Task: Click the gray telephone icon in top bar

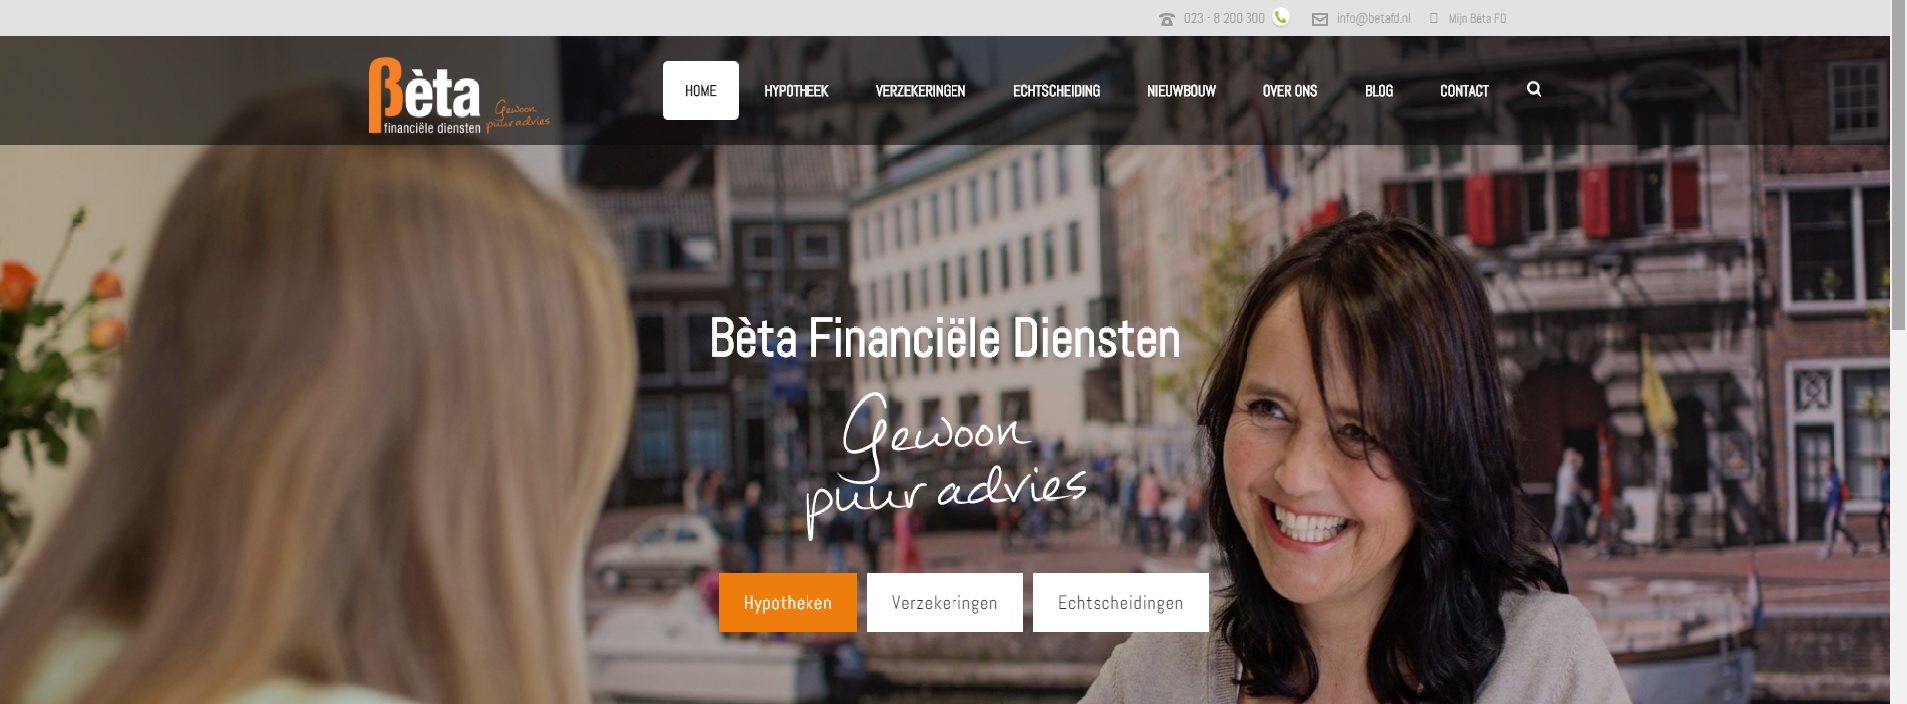Action: (1166, 19)
